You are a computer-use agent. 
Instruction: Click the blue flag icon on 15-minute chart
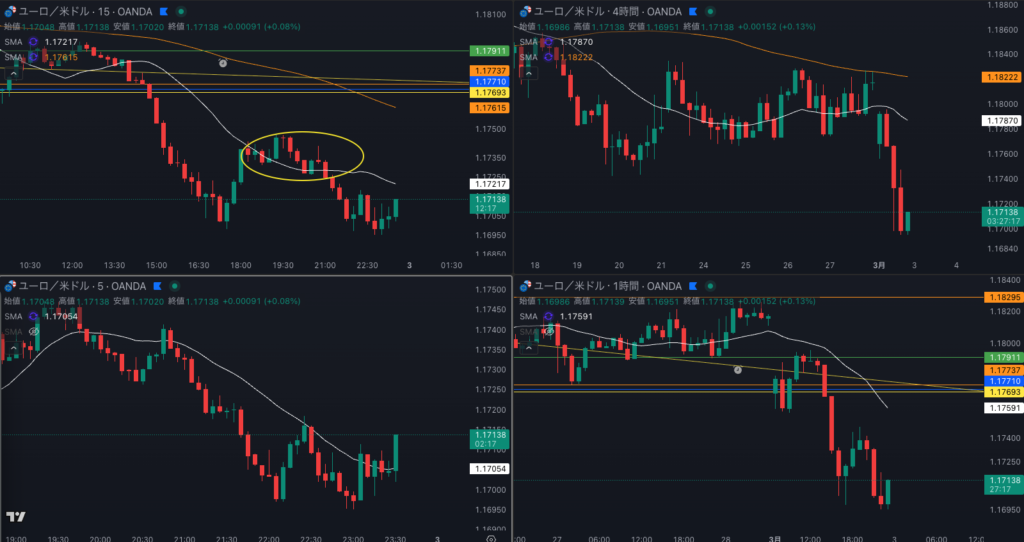[x=162, y=11]
